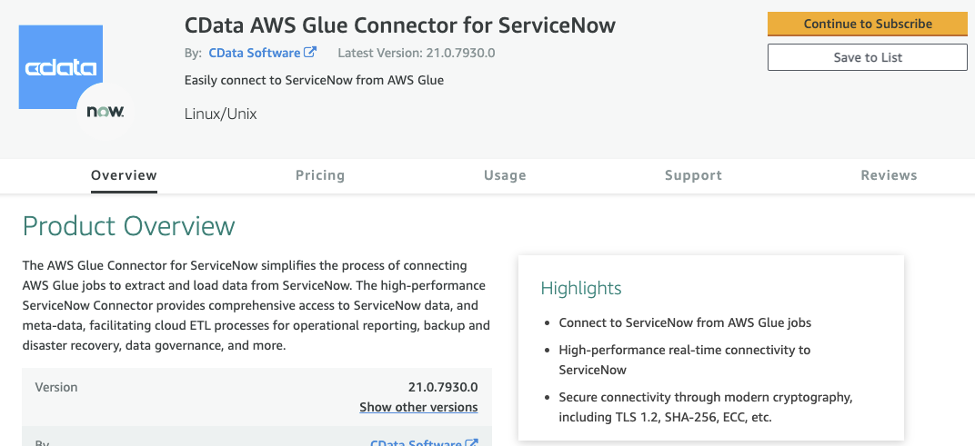Click the Save to List button
Screen dimensions: 977x447
point(867,57)
